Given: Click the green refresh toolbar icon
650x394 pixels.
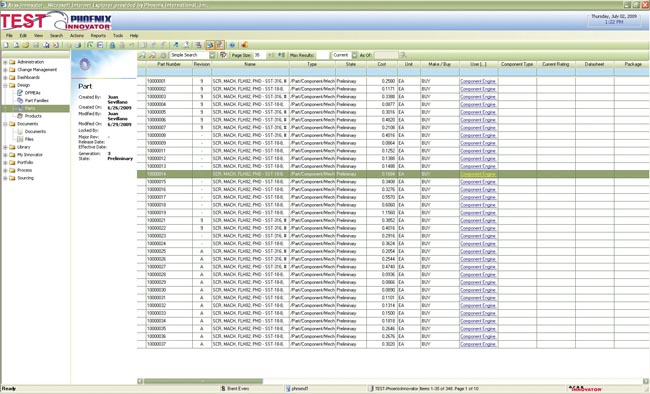Looking at the screenshot, I should [x=90, y=45].
